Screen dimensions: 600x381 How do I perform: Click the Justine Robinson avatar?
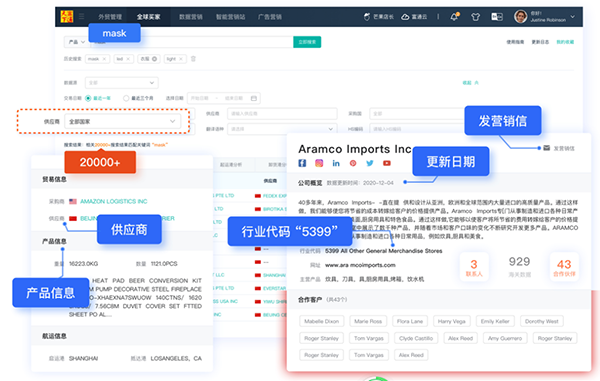pyautogui.click(x=520, y=16)
